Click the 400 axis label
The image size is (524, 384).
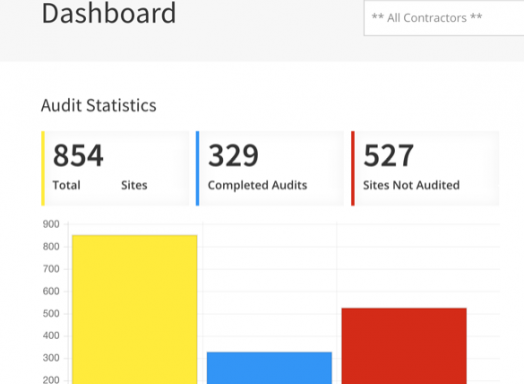coord(51,336)
